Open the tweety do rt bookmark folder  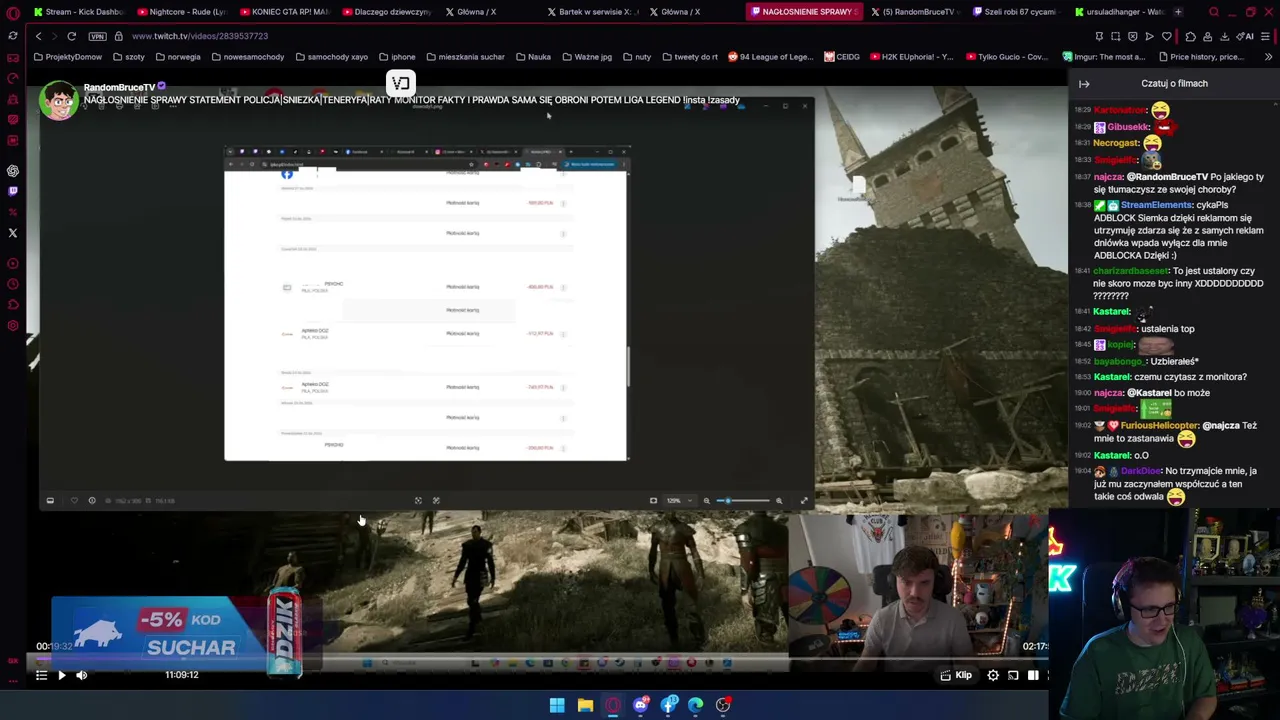[689, 57]
